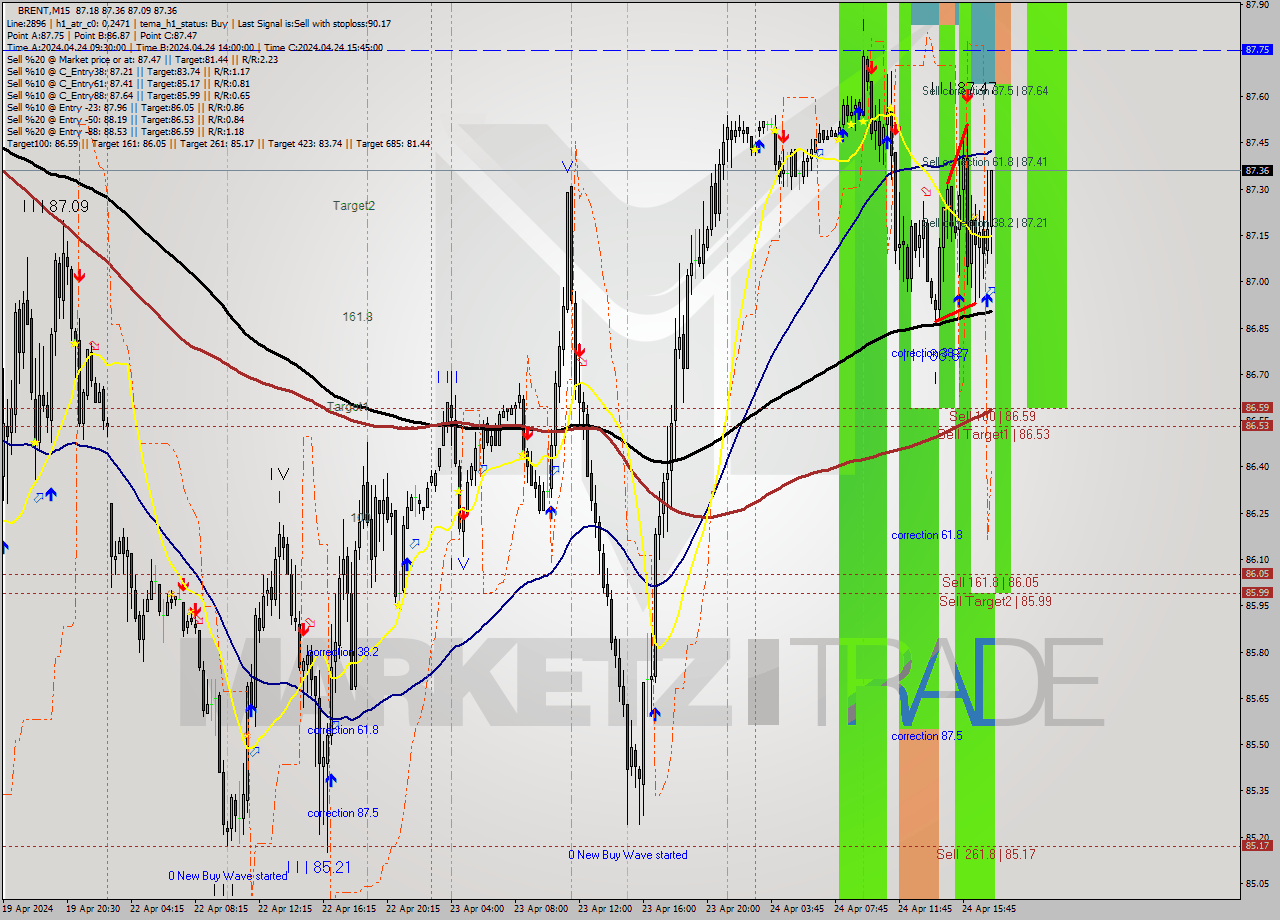Click the current price 87.36 axis tag

coord(1256,170)
